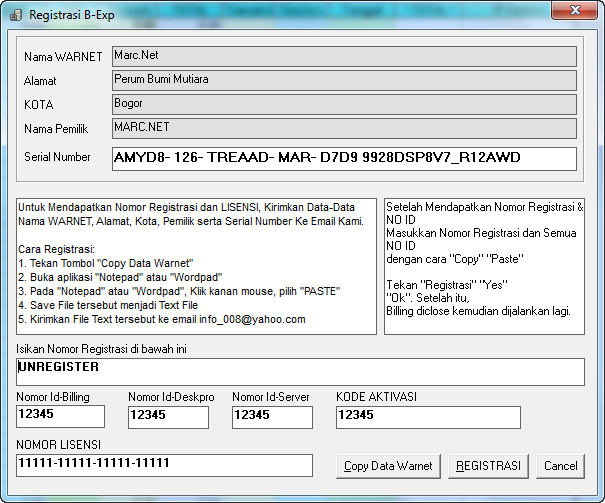Click the 'Nama WARNET' label

coord(63,57)
